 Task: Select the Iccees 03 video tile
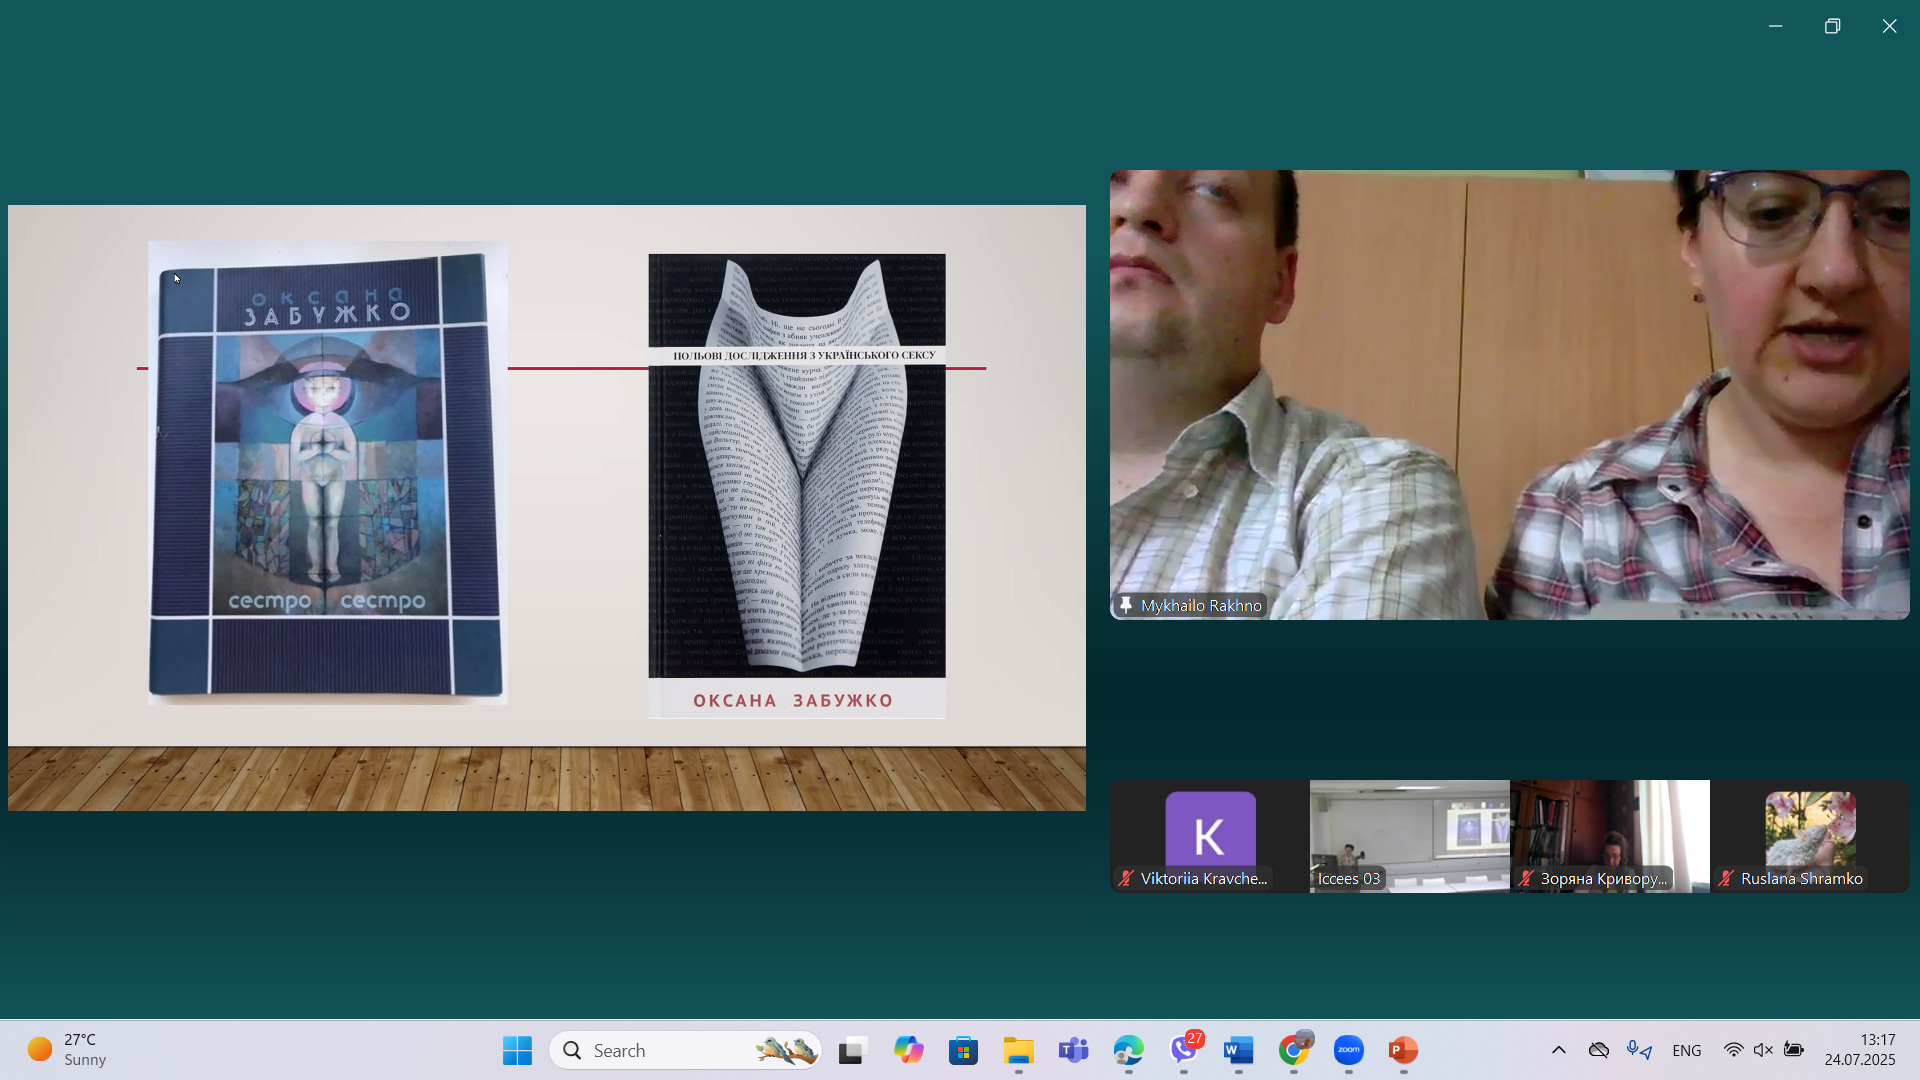[1410, 836]
